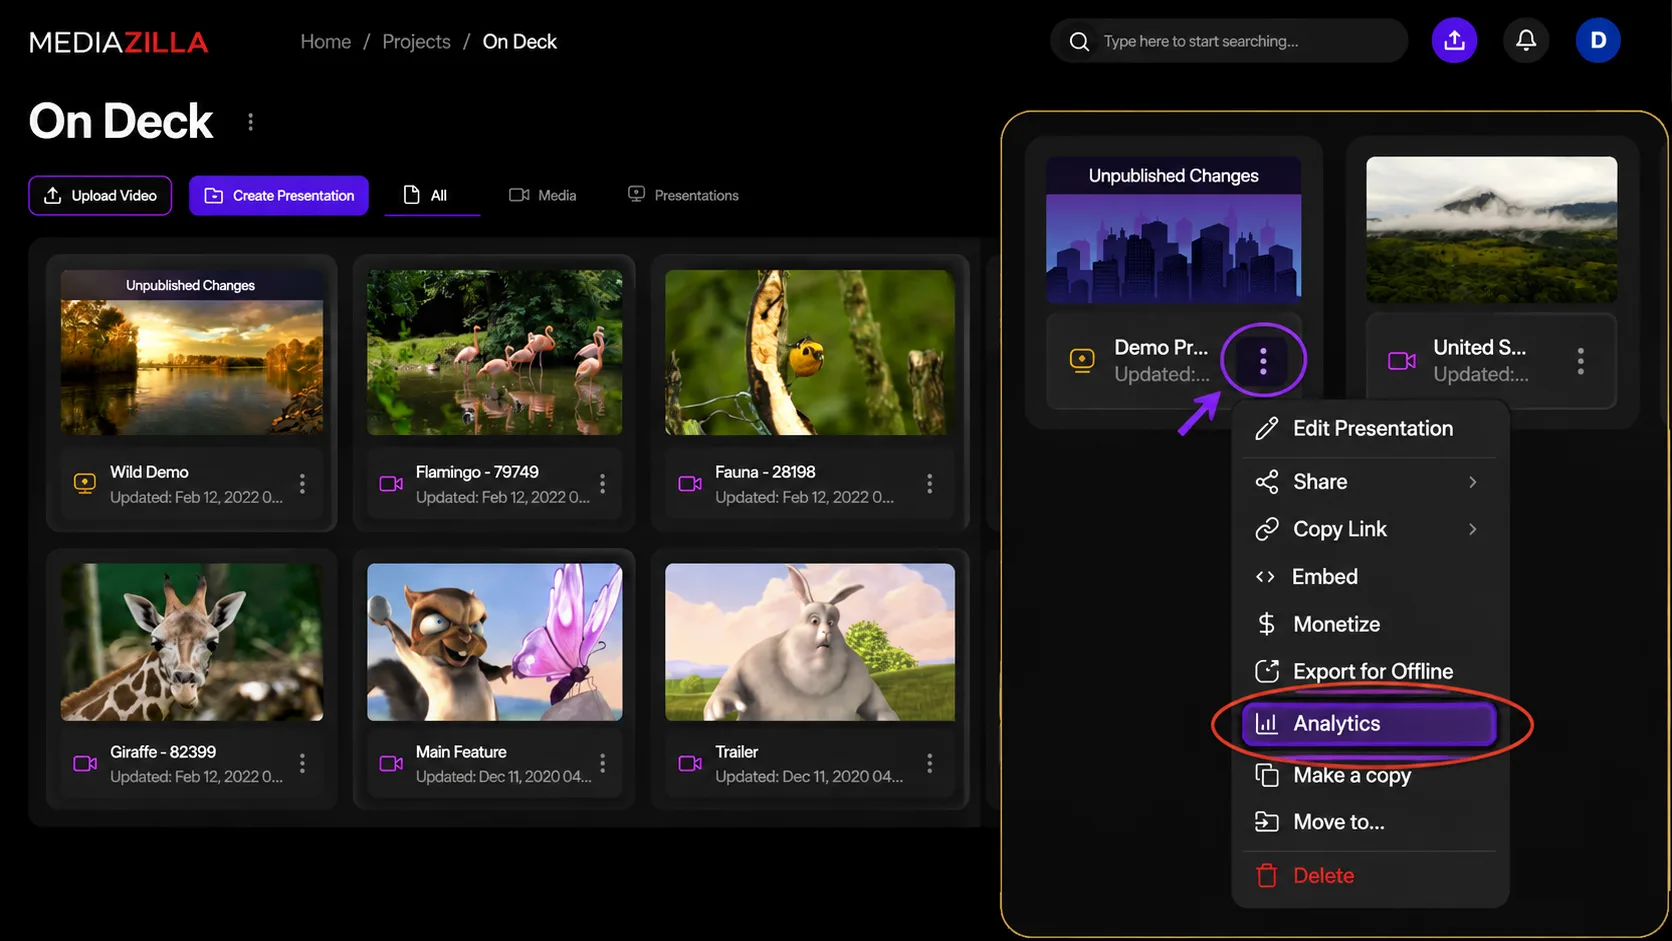
Task: Click Main Feature video type icon
Action: click(391, 764)
